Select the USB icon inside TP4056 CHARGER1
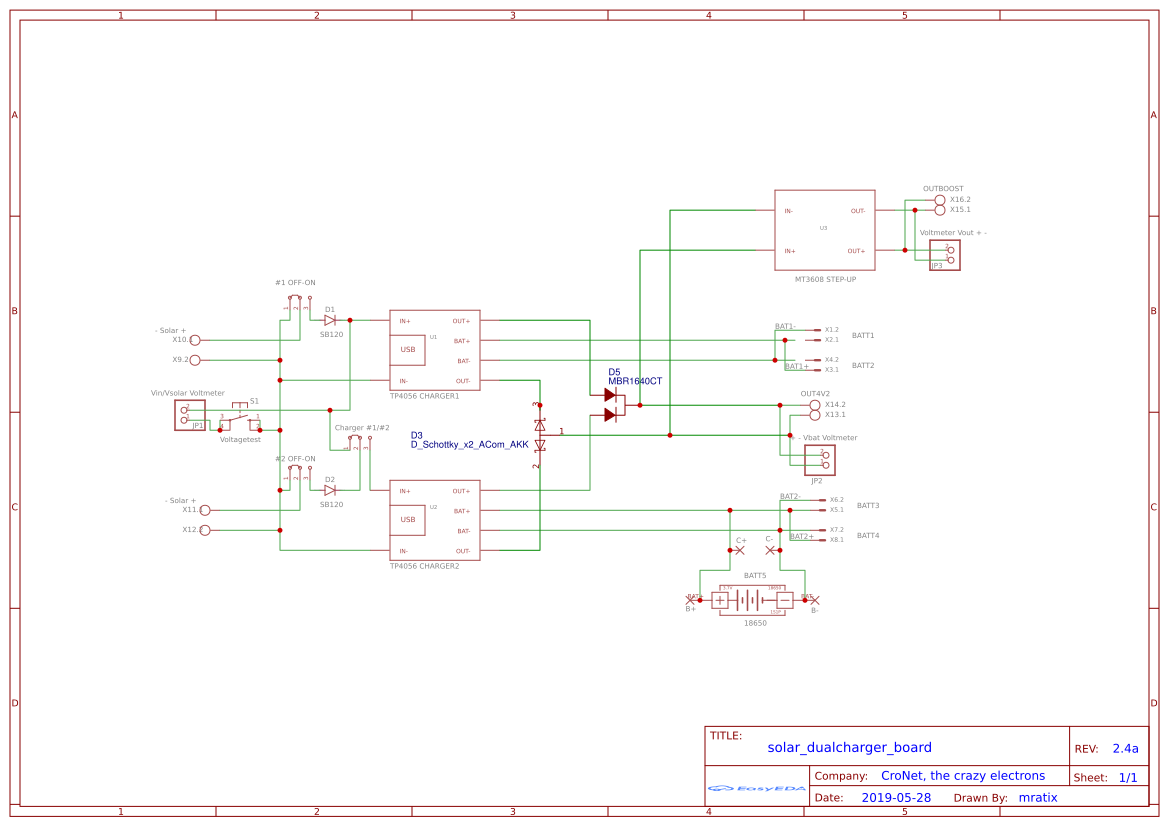This screenshot has height=827, width=1169. click(x=408, y=350)
